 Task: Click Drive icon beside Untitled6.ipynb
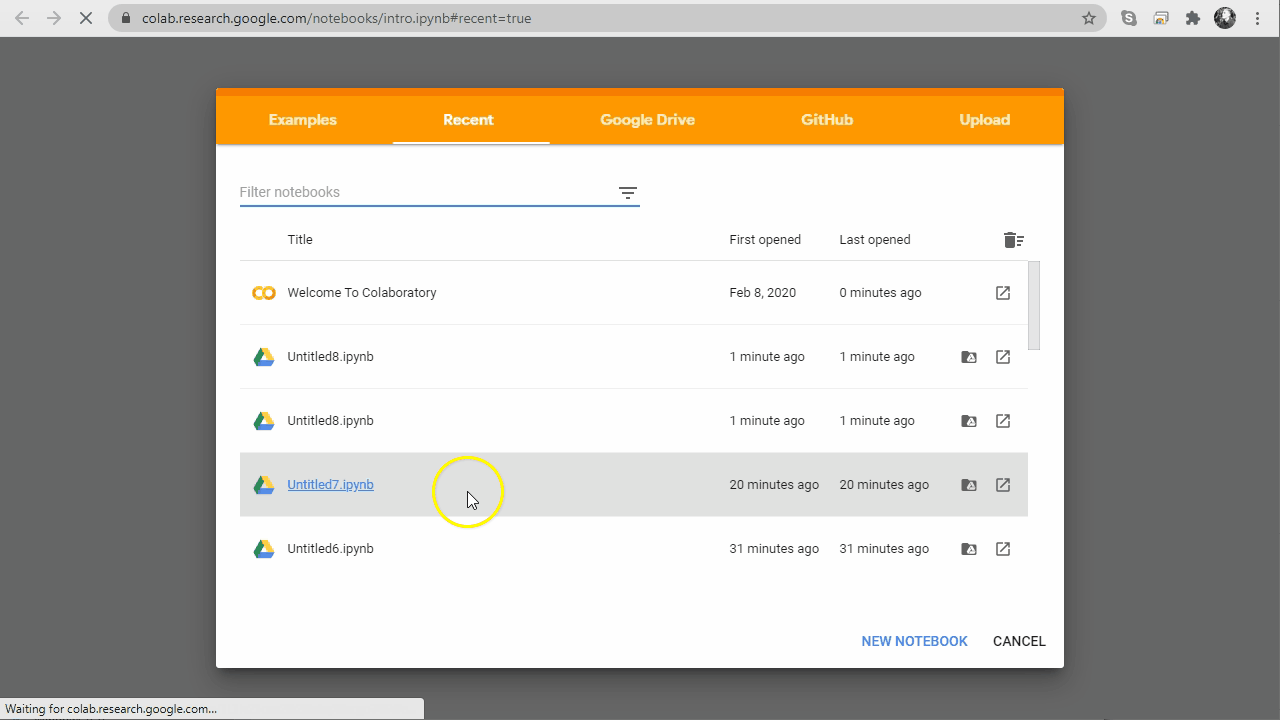tap(264, 549)
